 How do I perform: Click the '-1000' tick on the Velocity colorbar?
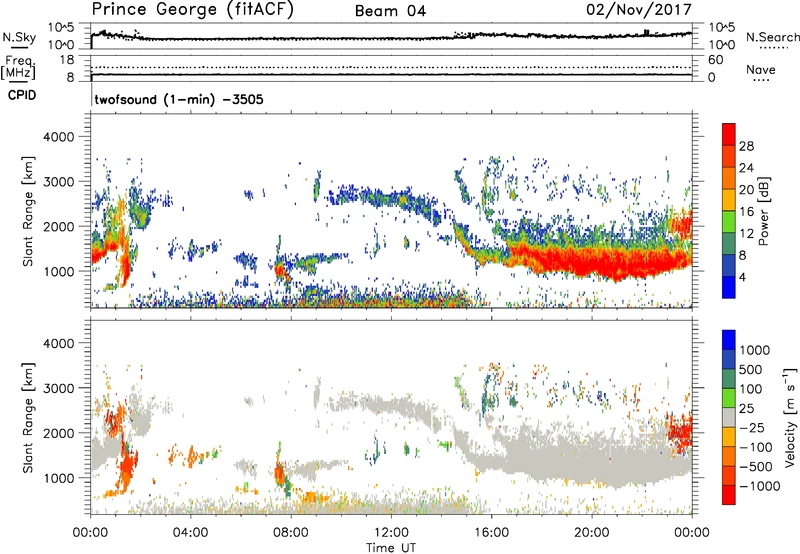(760, 486)
